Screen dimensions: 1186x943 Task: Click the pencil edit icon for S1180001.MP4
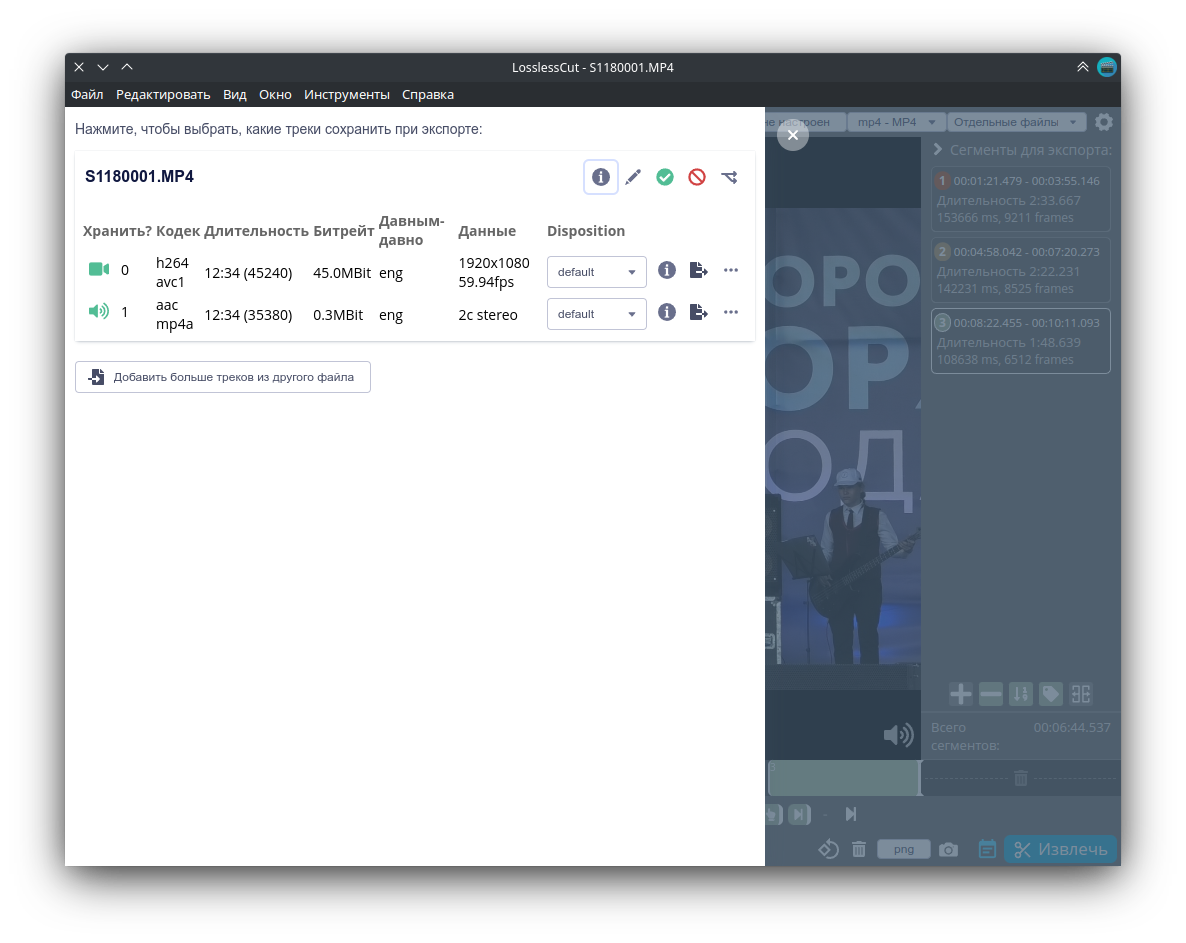633,177
